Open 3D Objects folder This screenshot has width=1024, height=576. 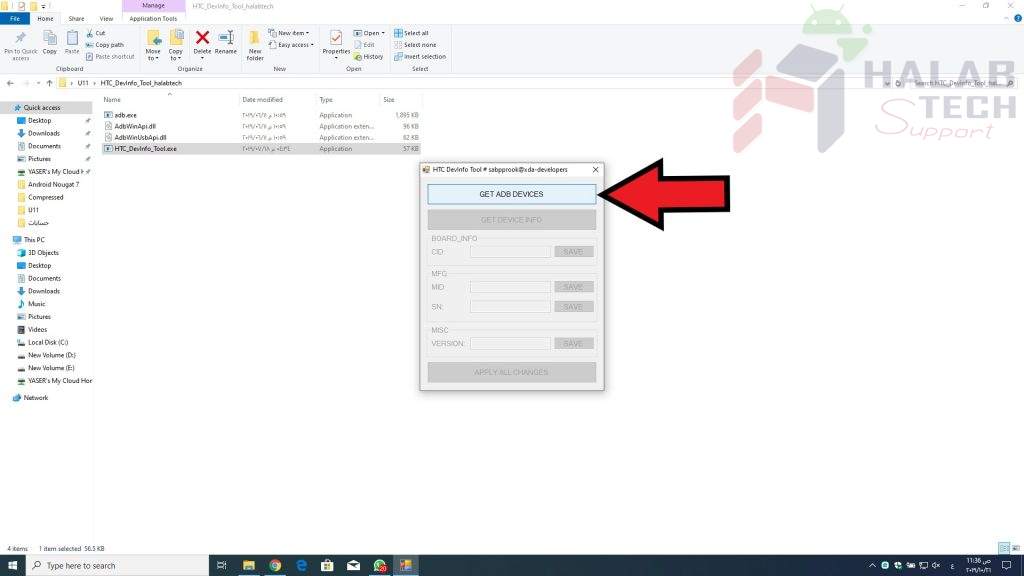pyautogui.click(x=43, y=253)
